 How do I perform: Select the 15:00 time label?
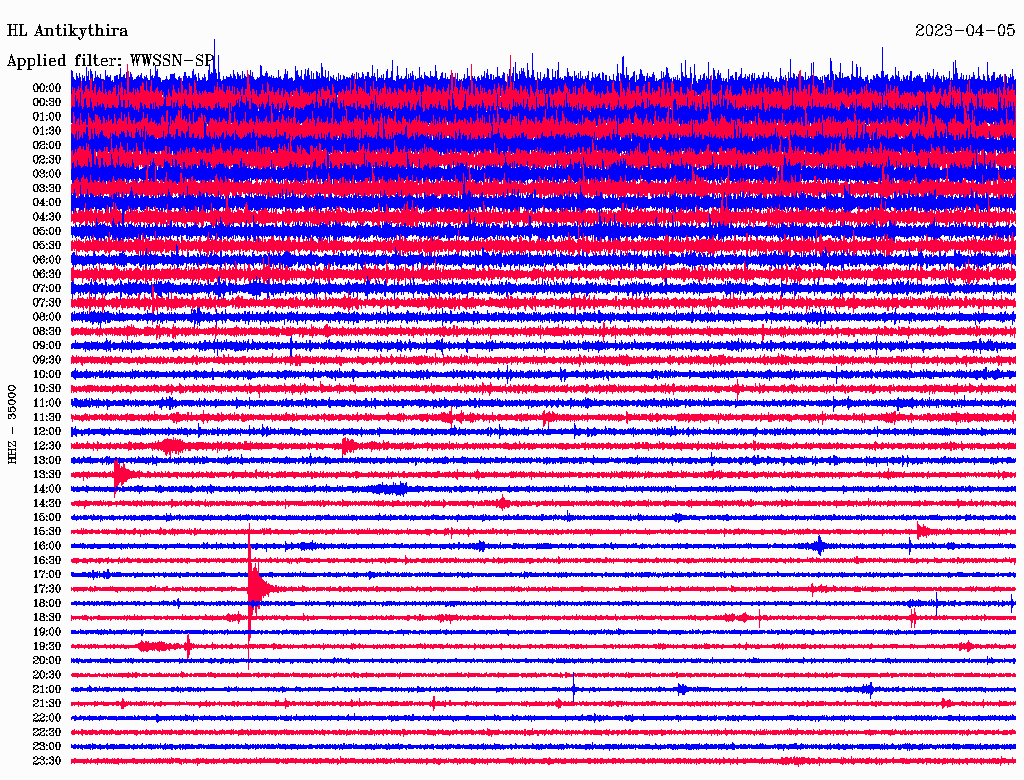click(x=47, y=517)
